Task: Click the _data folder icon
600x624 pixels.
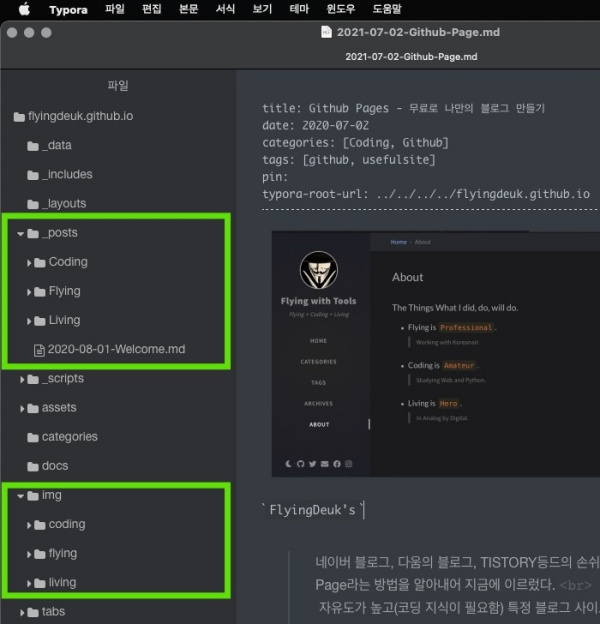Action: click(33, 146)
